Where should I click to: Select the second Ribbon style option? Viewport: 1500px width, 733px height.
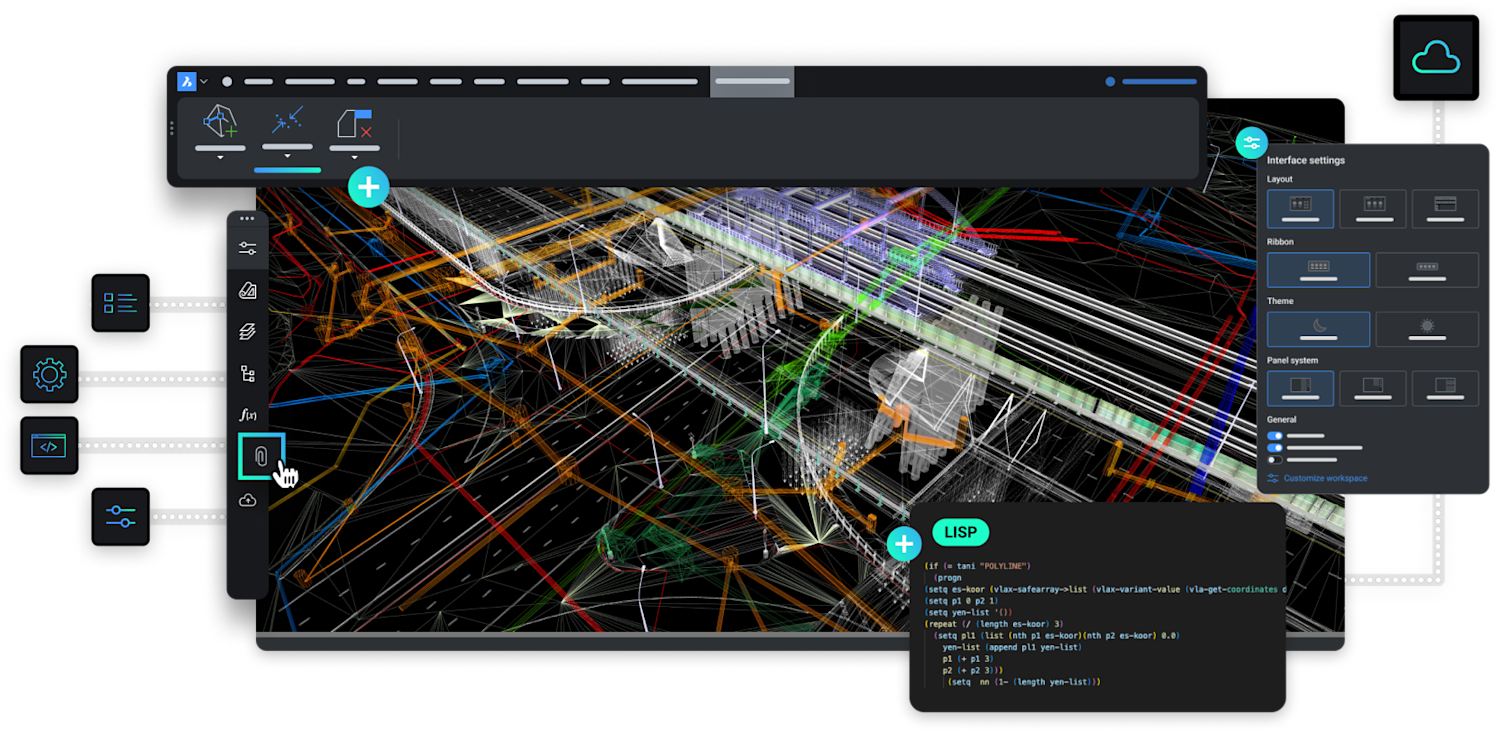[x=1427, y=270]
